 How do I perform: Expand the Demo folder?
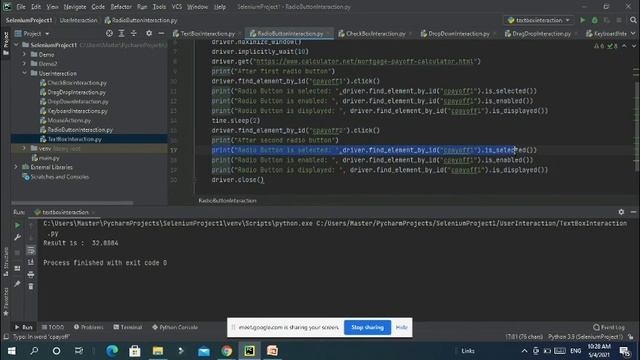24,54
